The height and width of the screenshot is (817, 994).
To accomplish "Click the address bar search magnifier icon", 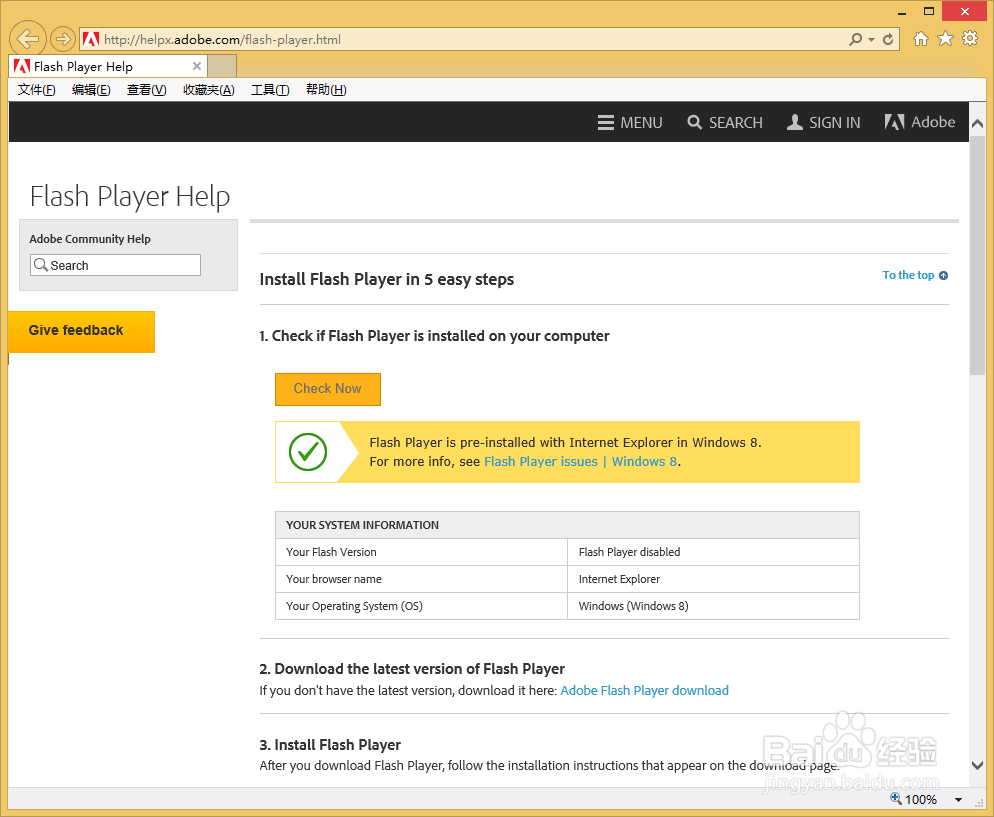I will tap(855, 39).
